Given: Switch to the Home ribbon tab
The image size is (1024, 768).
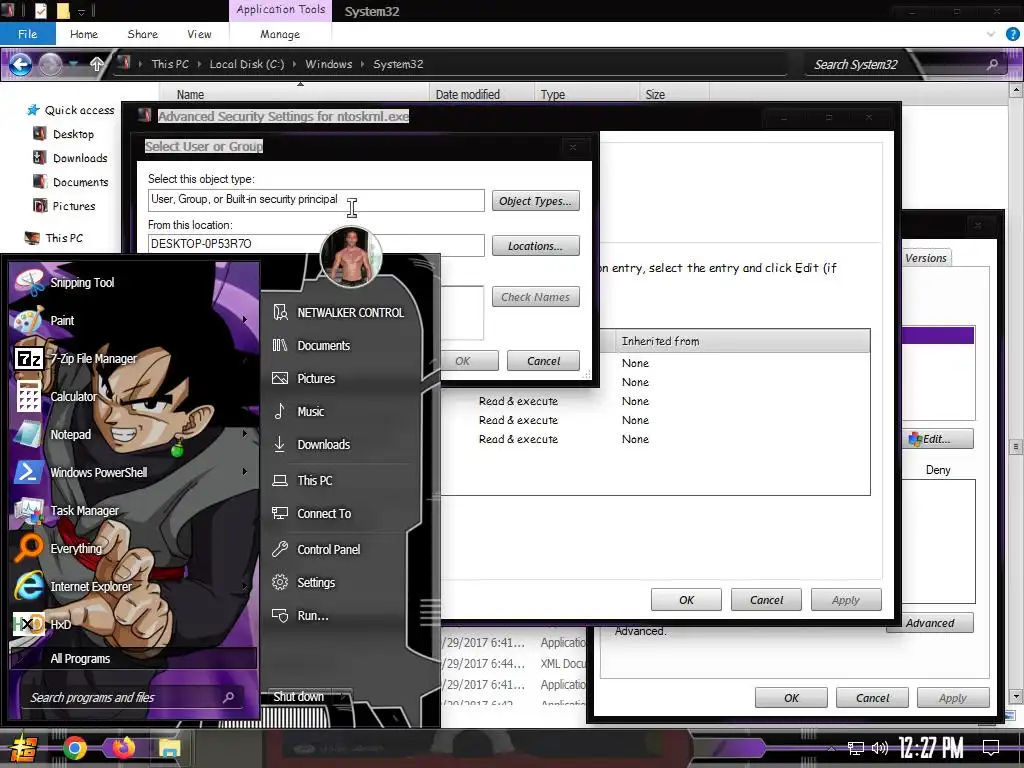Looking at the screenshot, I should click(84, 34).
